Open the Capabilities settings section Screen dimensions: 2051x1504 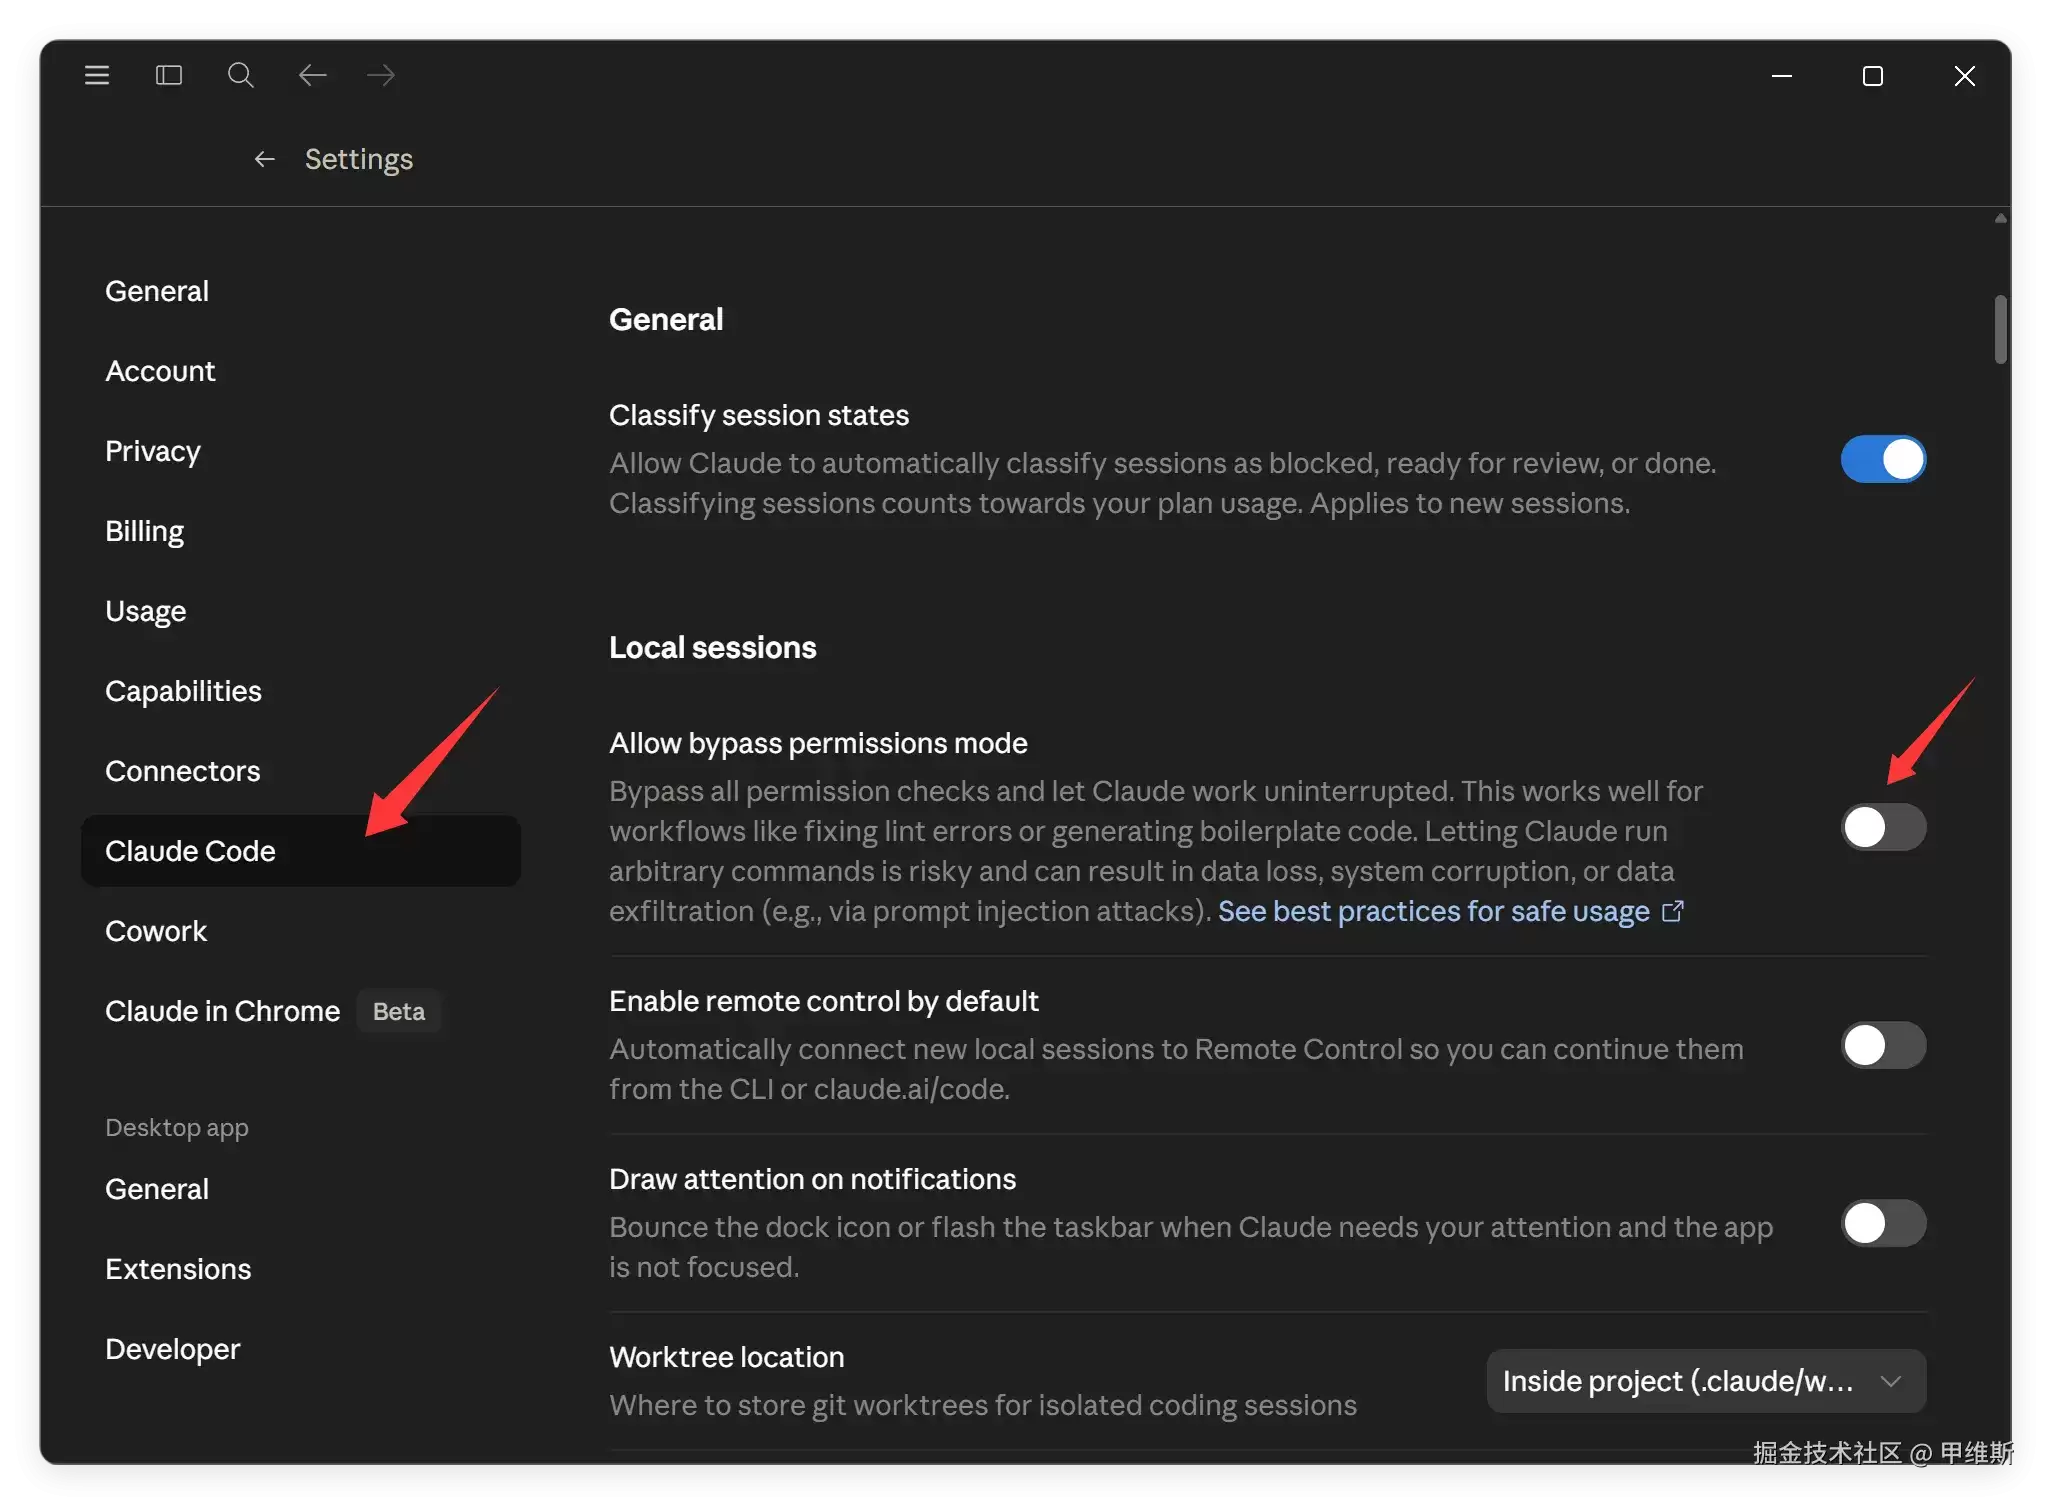(300, 691)
